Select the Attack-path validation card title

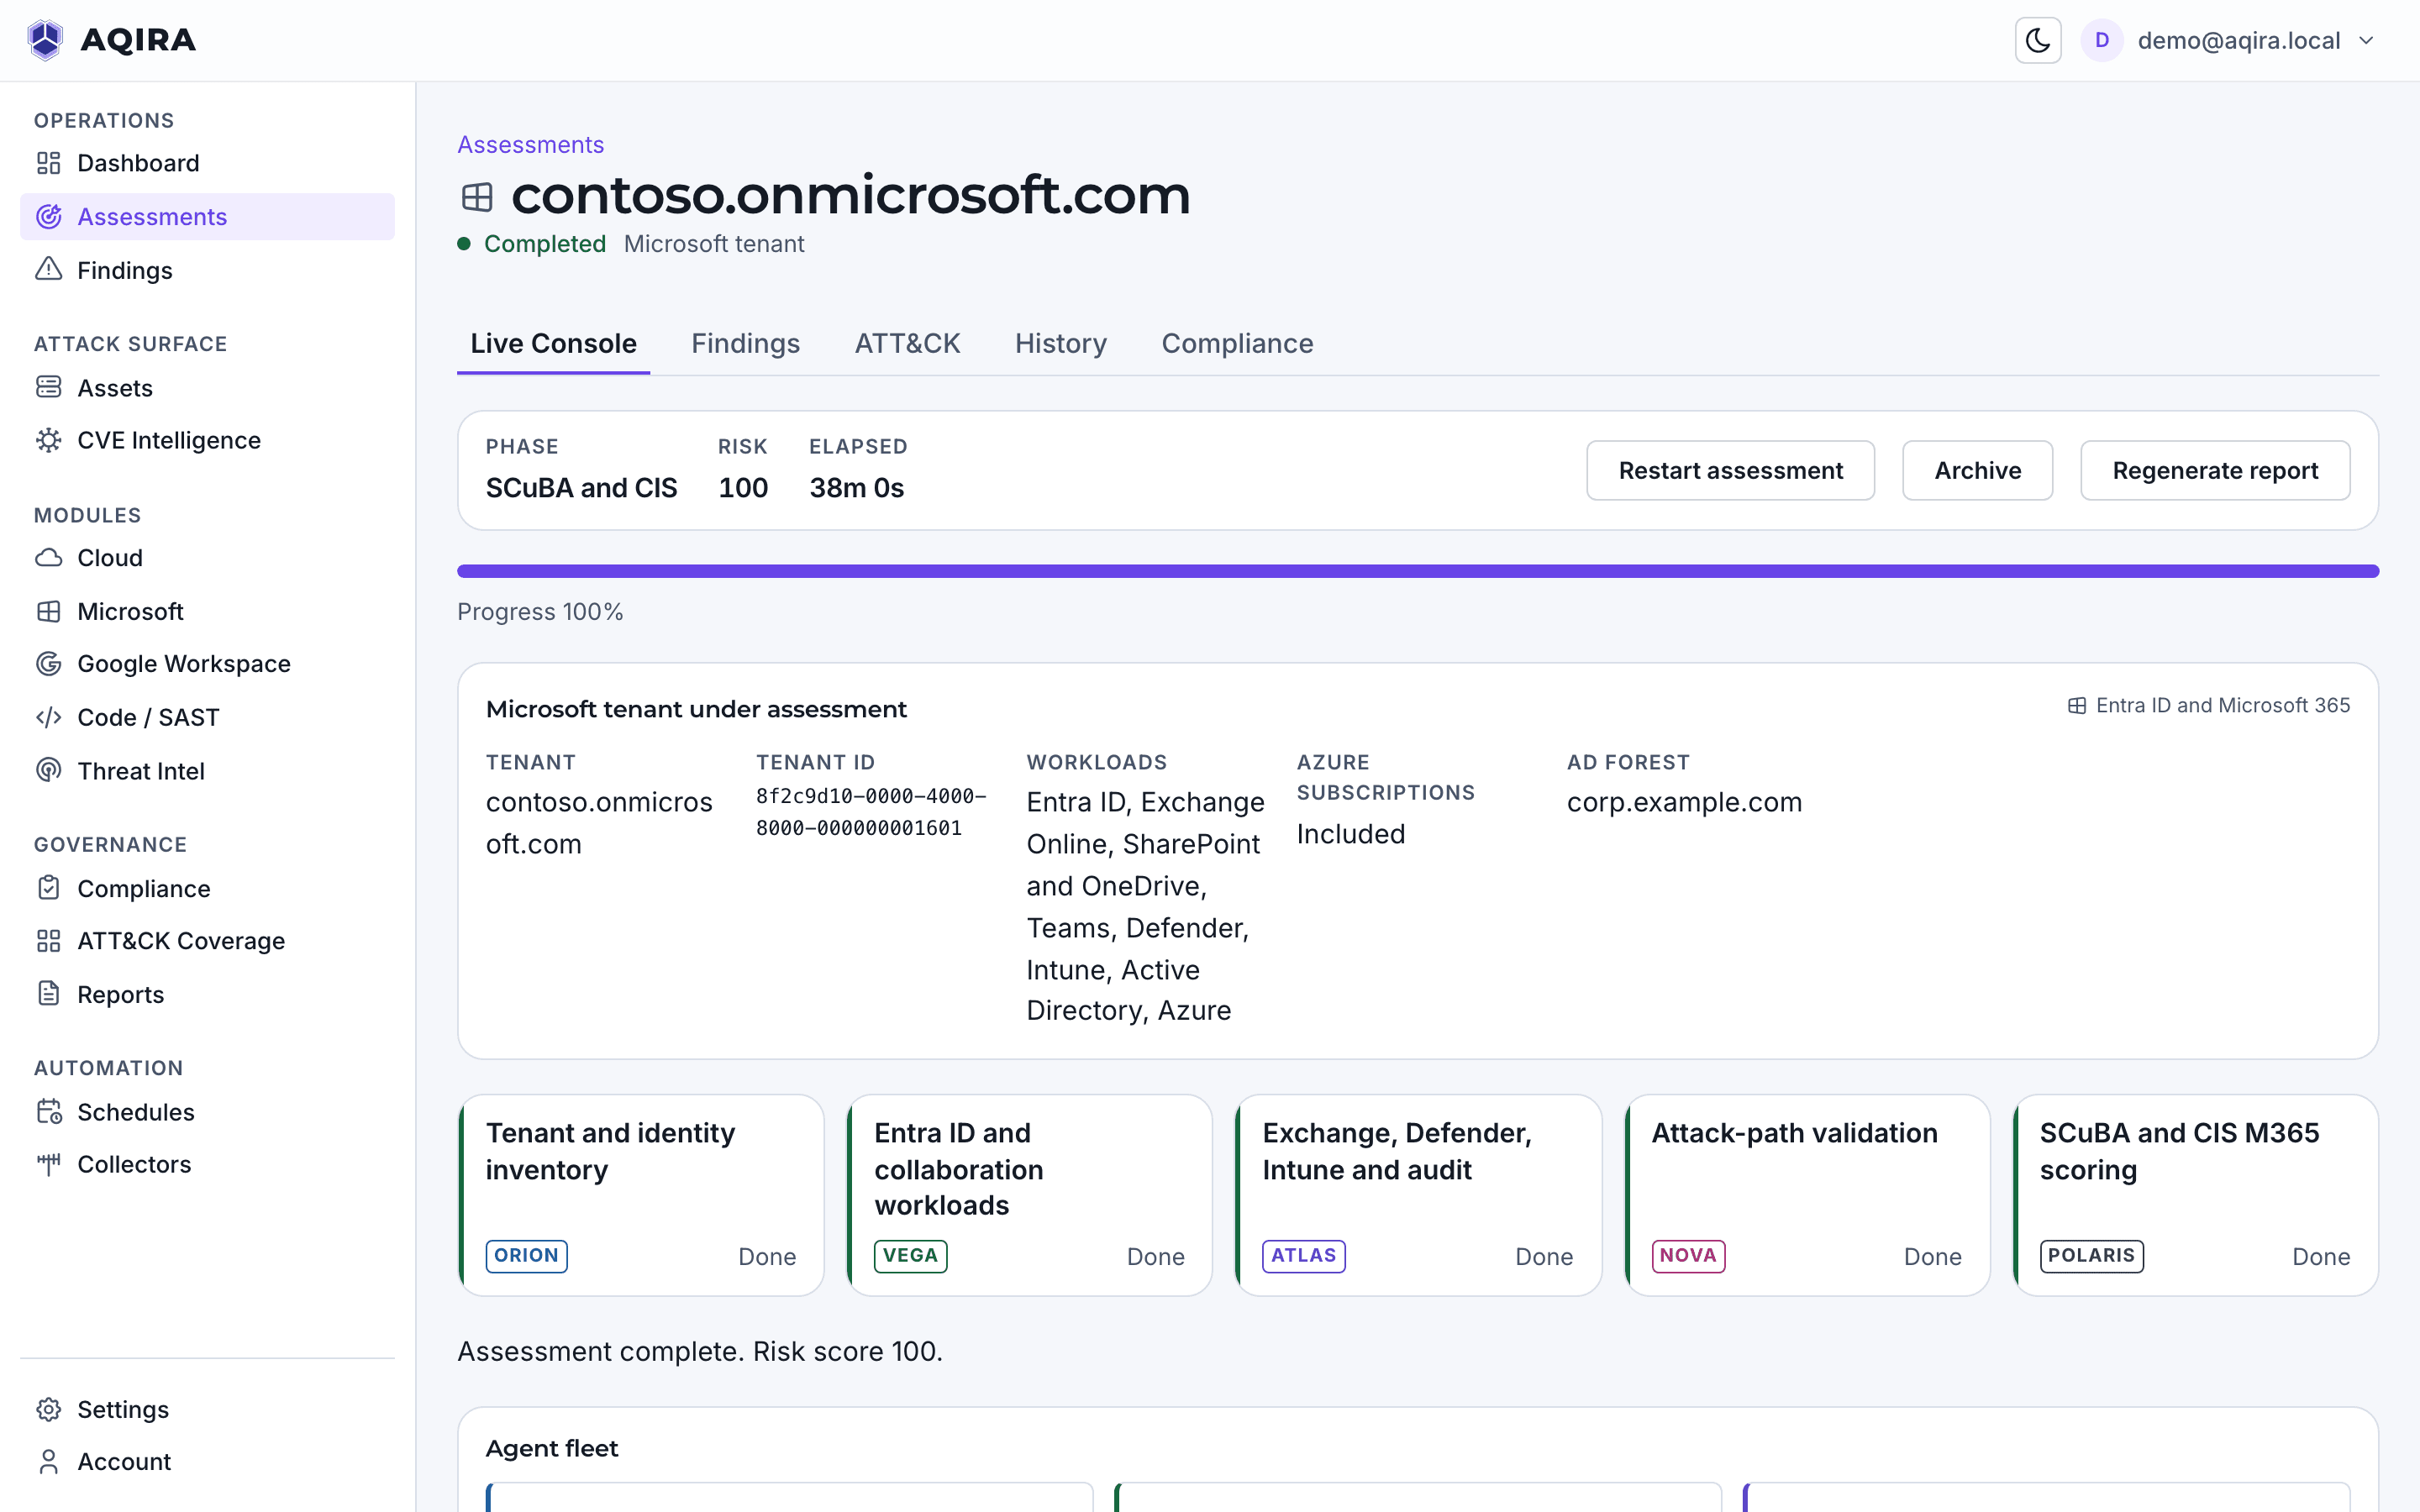[1794, 1133]
